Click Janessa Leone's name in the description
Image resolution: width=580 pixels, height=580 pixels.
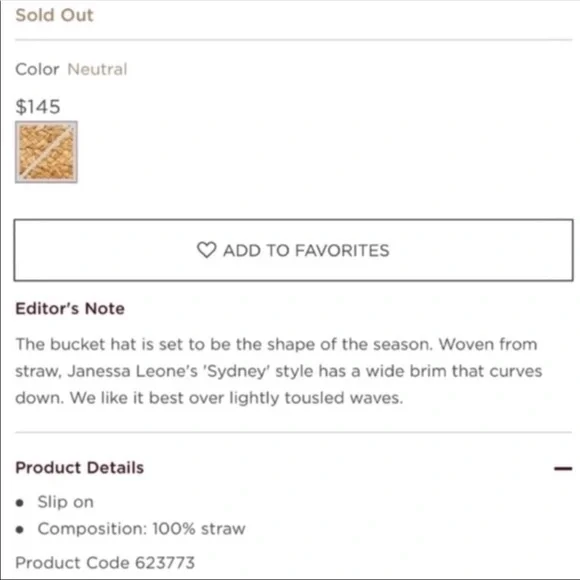(x=132, y=371)
